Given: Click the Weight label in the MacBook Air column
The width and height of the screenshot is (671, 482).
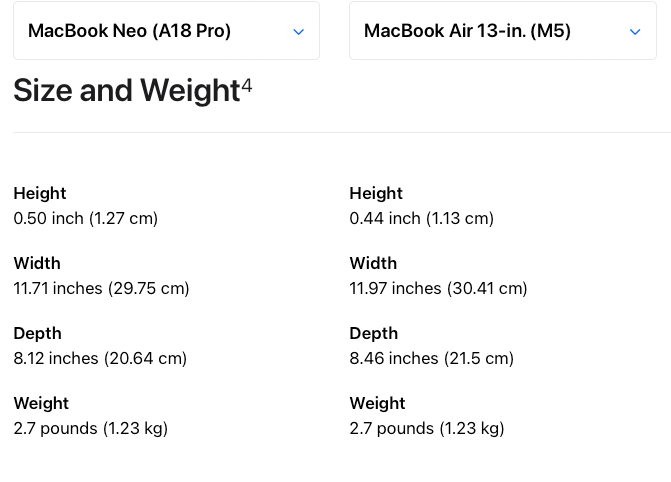Looking at the screenshot, I should pos(377,403).
